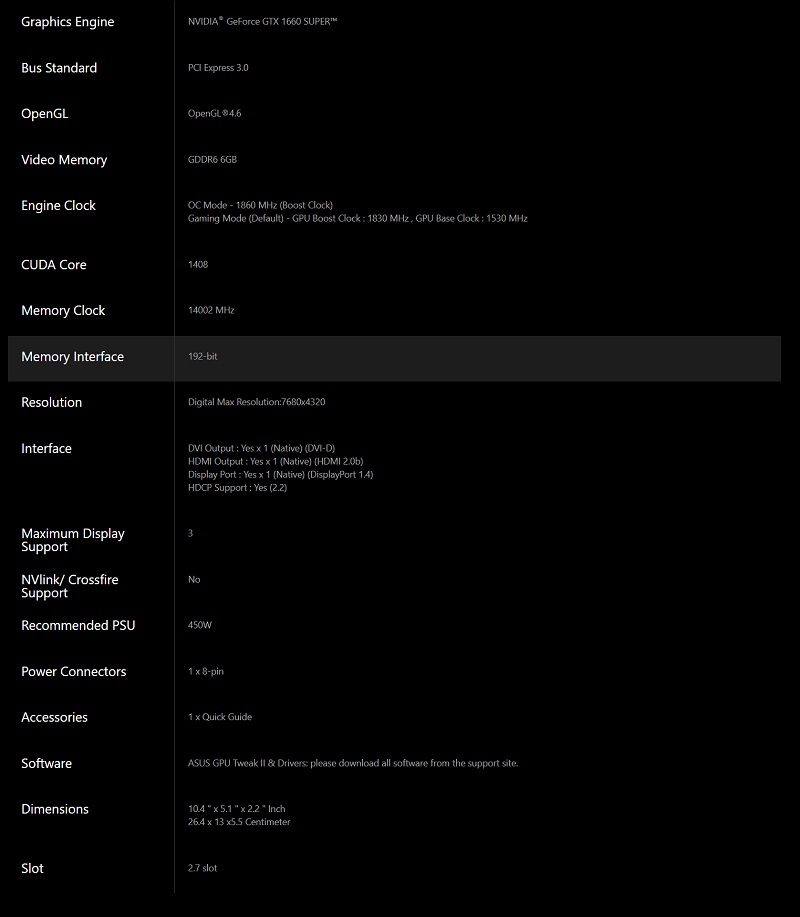Image resolution: width=800 pixels, height=917 pixels.
Task: Click the Power Connectors 1 x 8-pin value
Action: click(205, 672)
